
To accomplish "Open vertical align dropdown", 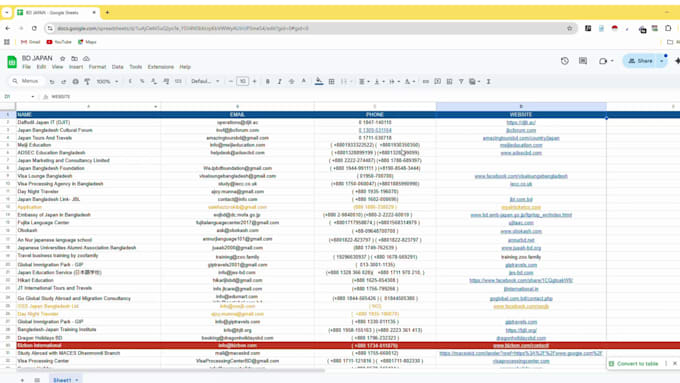I will [x=379, y=82].
